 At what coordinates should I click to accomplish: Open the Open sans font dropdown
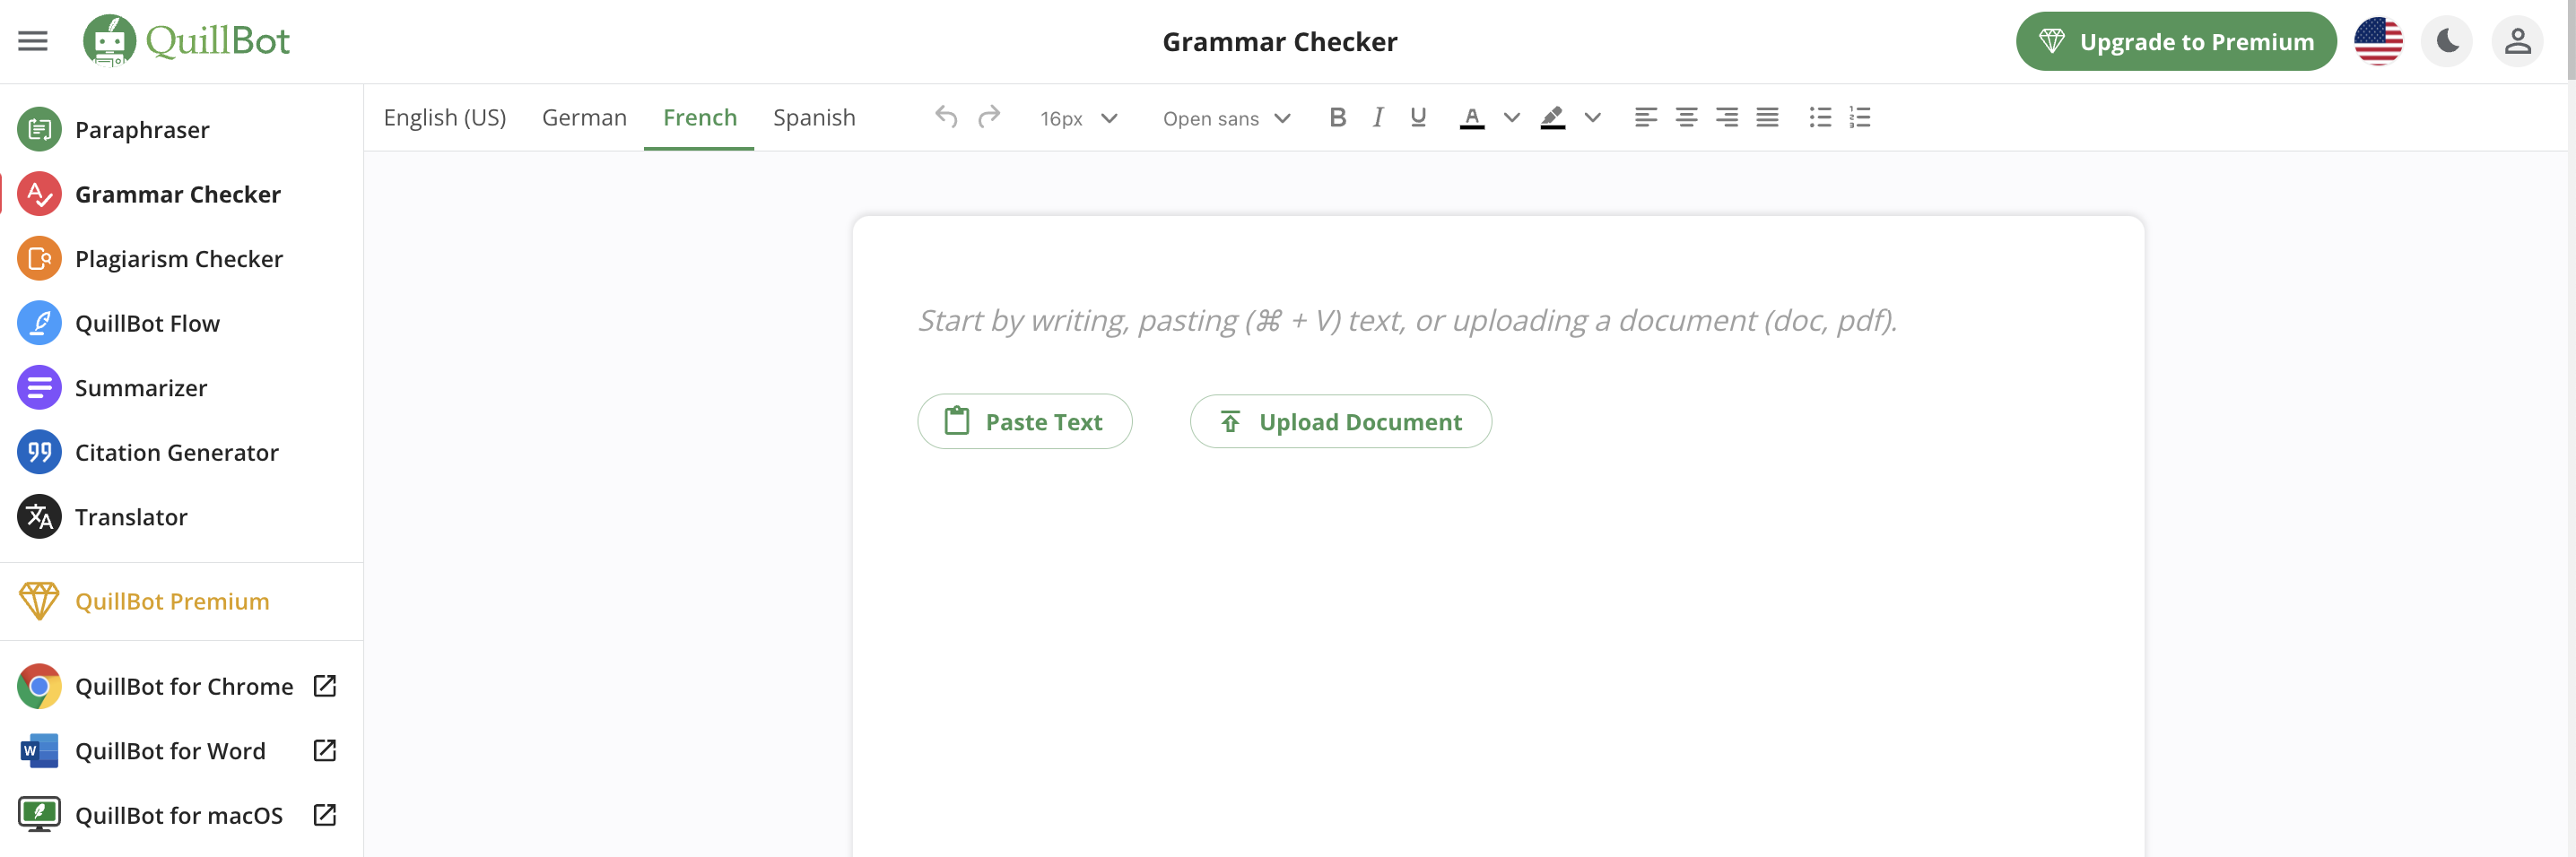click(1227, 118)
